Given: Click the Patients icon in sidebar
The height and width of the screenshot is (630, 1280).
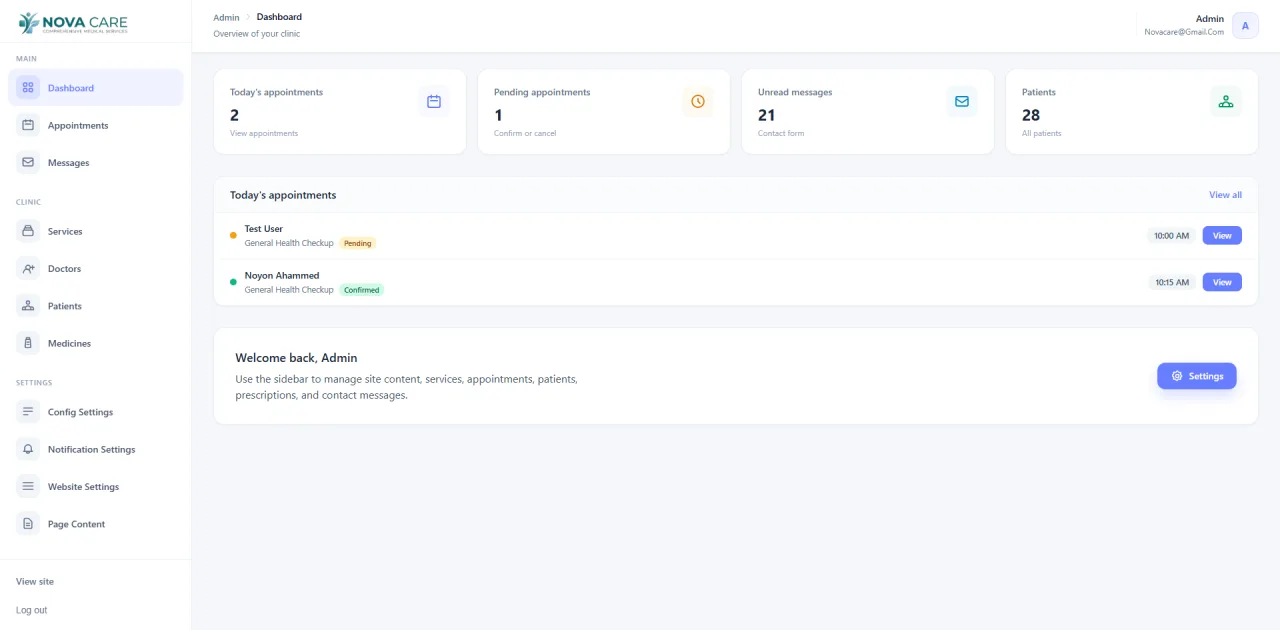Looking at the screenshot, I should 28,306.
